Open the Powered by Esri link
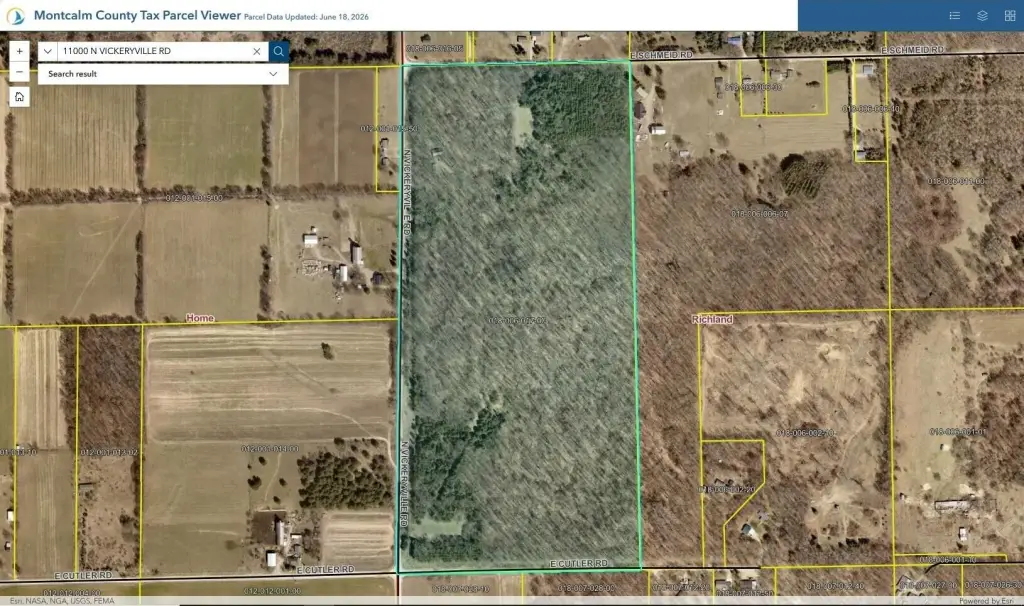The image size is (1024, 606). click(986, 601)
